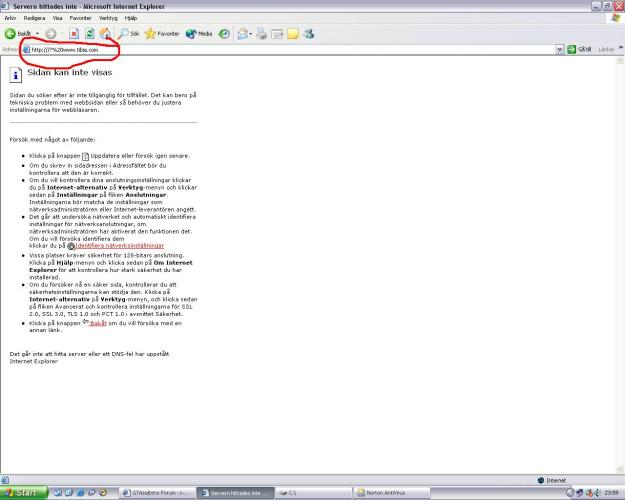Open Favoriter star in toolbar
The width and height of the screenshot is (625, 500).
tap(162, 34)
